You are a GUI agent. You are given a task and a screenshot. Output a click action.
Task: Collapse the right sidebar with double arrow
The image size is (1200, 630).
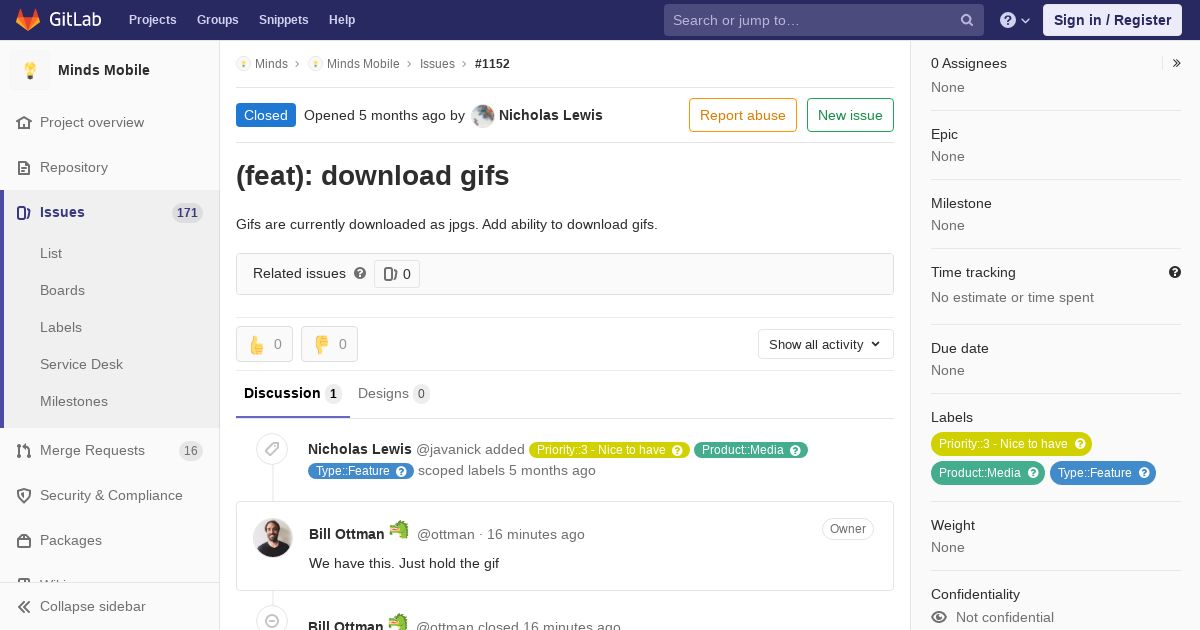click(1177, 63)
